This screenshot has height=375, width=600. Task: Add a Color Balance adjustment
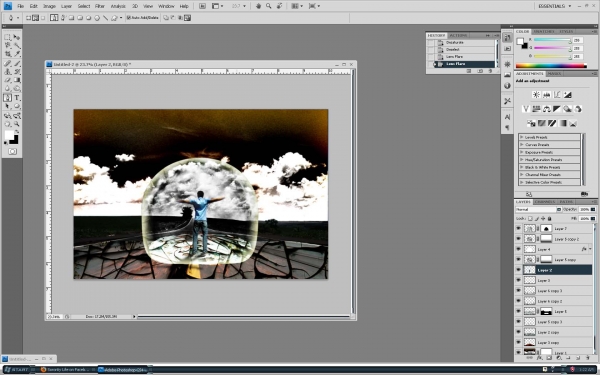[546, 109]
